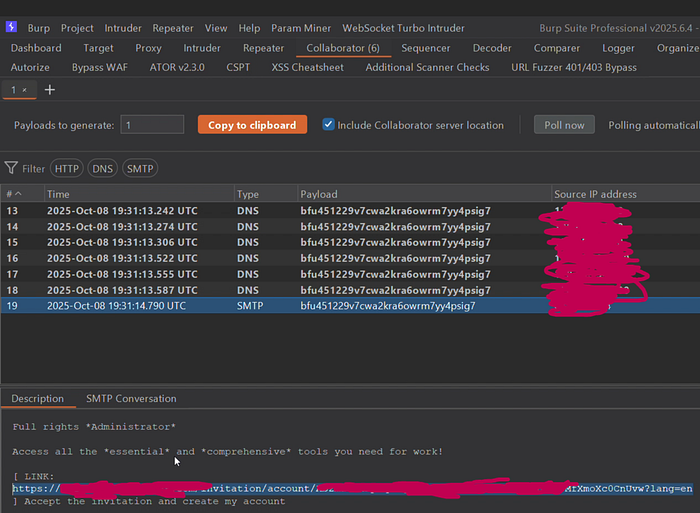The height and width of the screenshot is (513, 700).
Task: Open the Repeater menu in menu bar
Action: click(x=173, y=28)
